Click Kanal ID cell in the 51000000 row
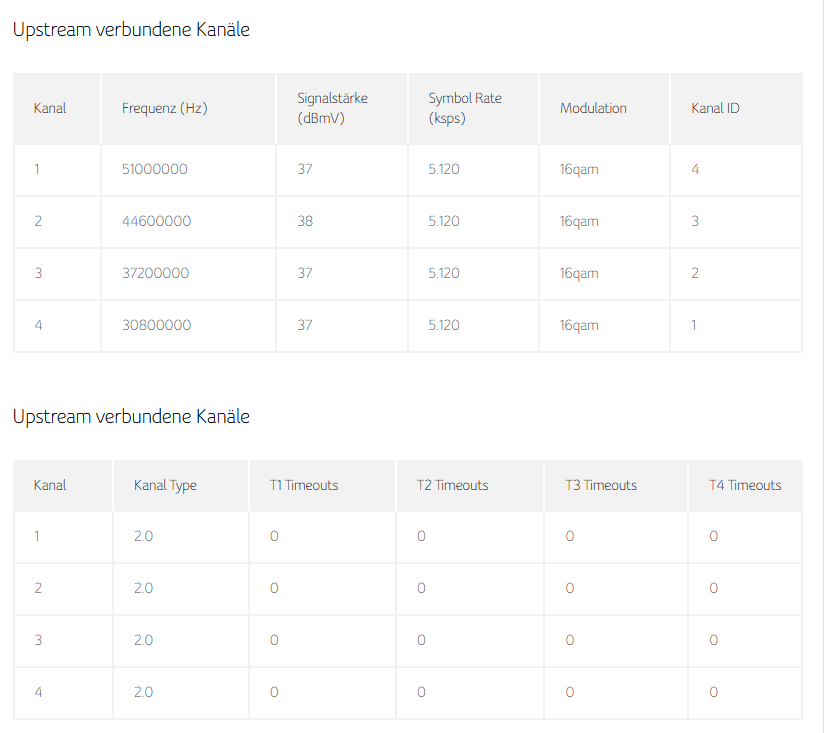The image size is (829, 733). pos(695,169)
